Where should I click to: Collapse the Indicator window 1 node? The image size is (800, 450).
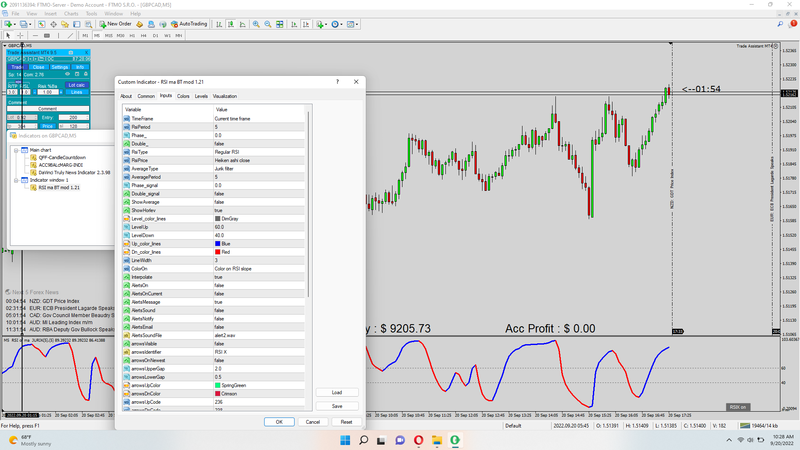pos(17,180)
